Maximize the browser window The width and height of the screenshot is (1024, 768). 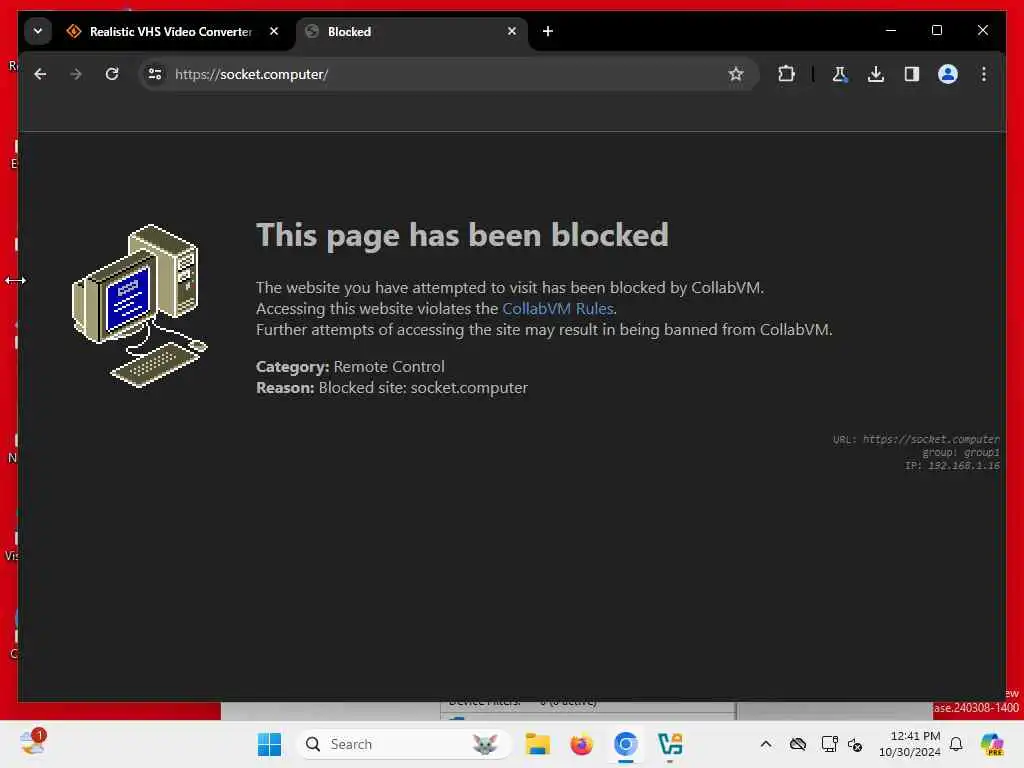936,30
